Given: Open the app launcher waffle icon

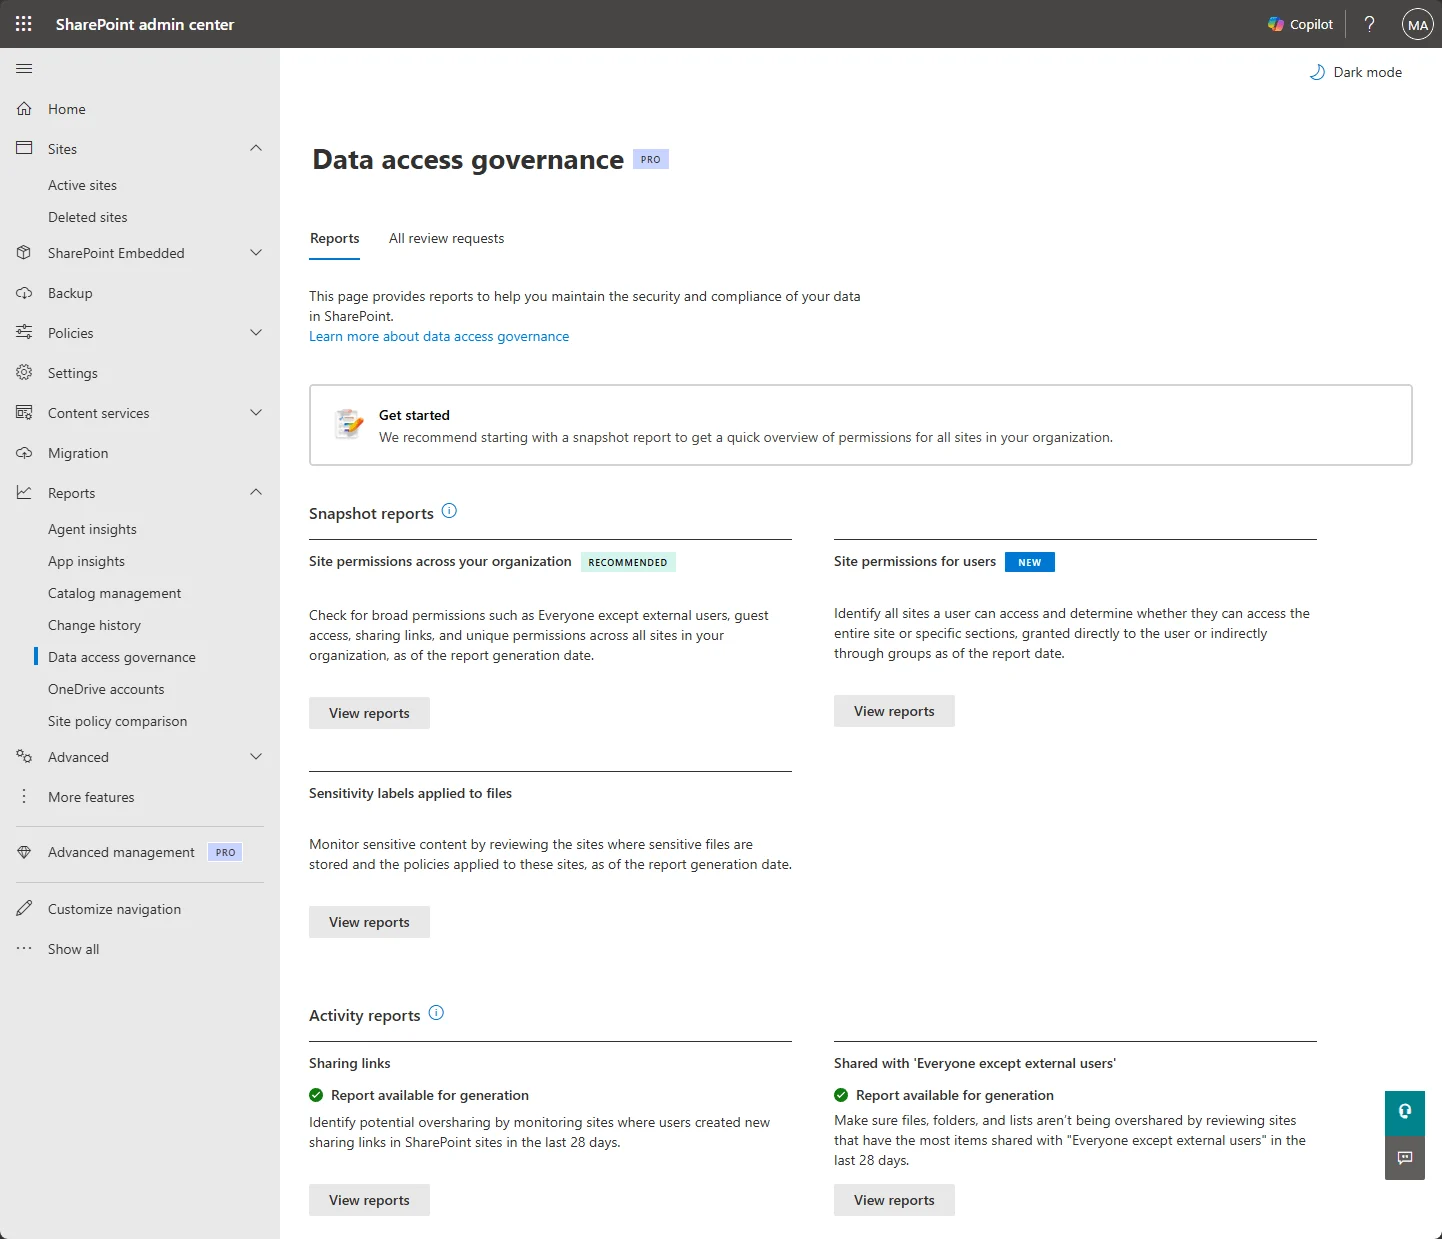Looking at the screenshot, I should (24, 24).
